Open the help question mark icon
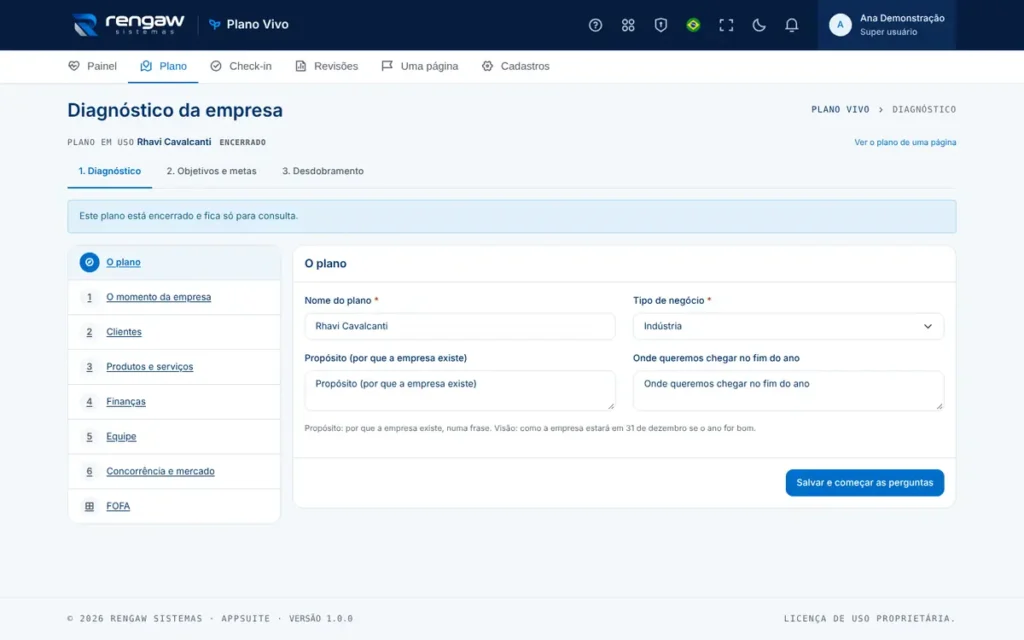1024x640 pixels. click(x=595, y=25)
